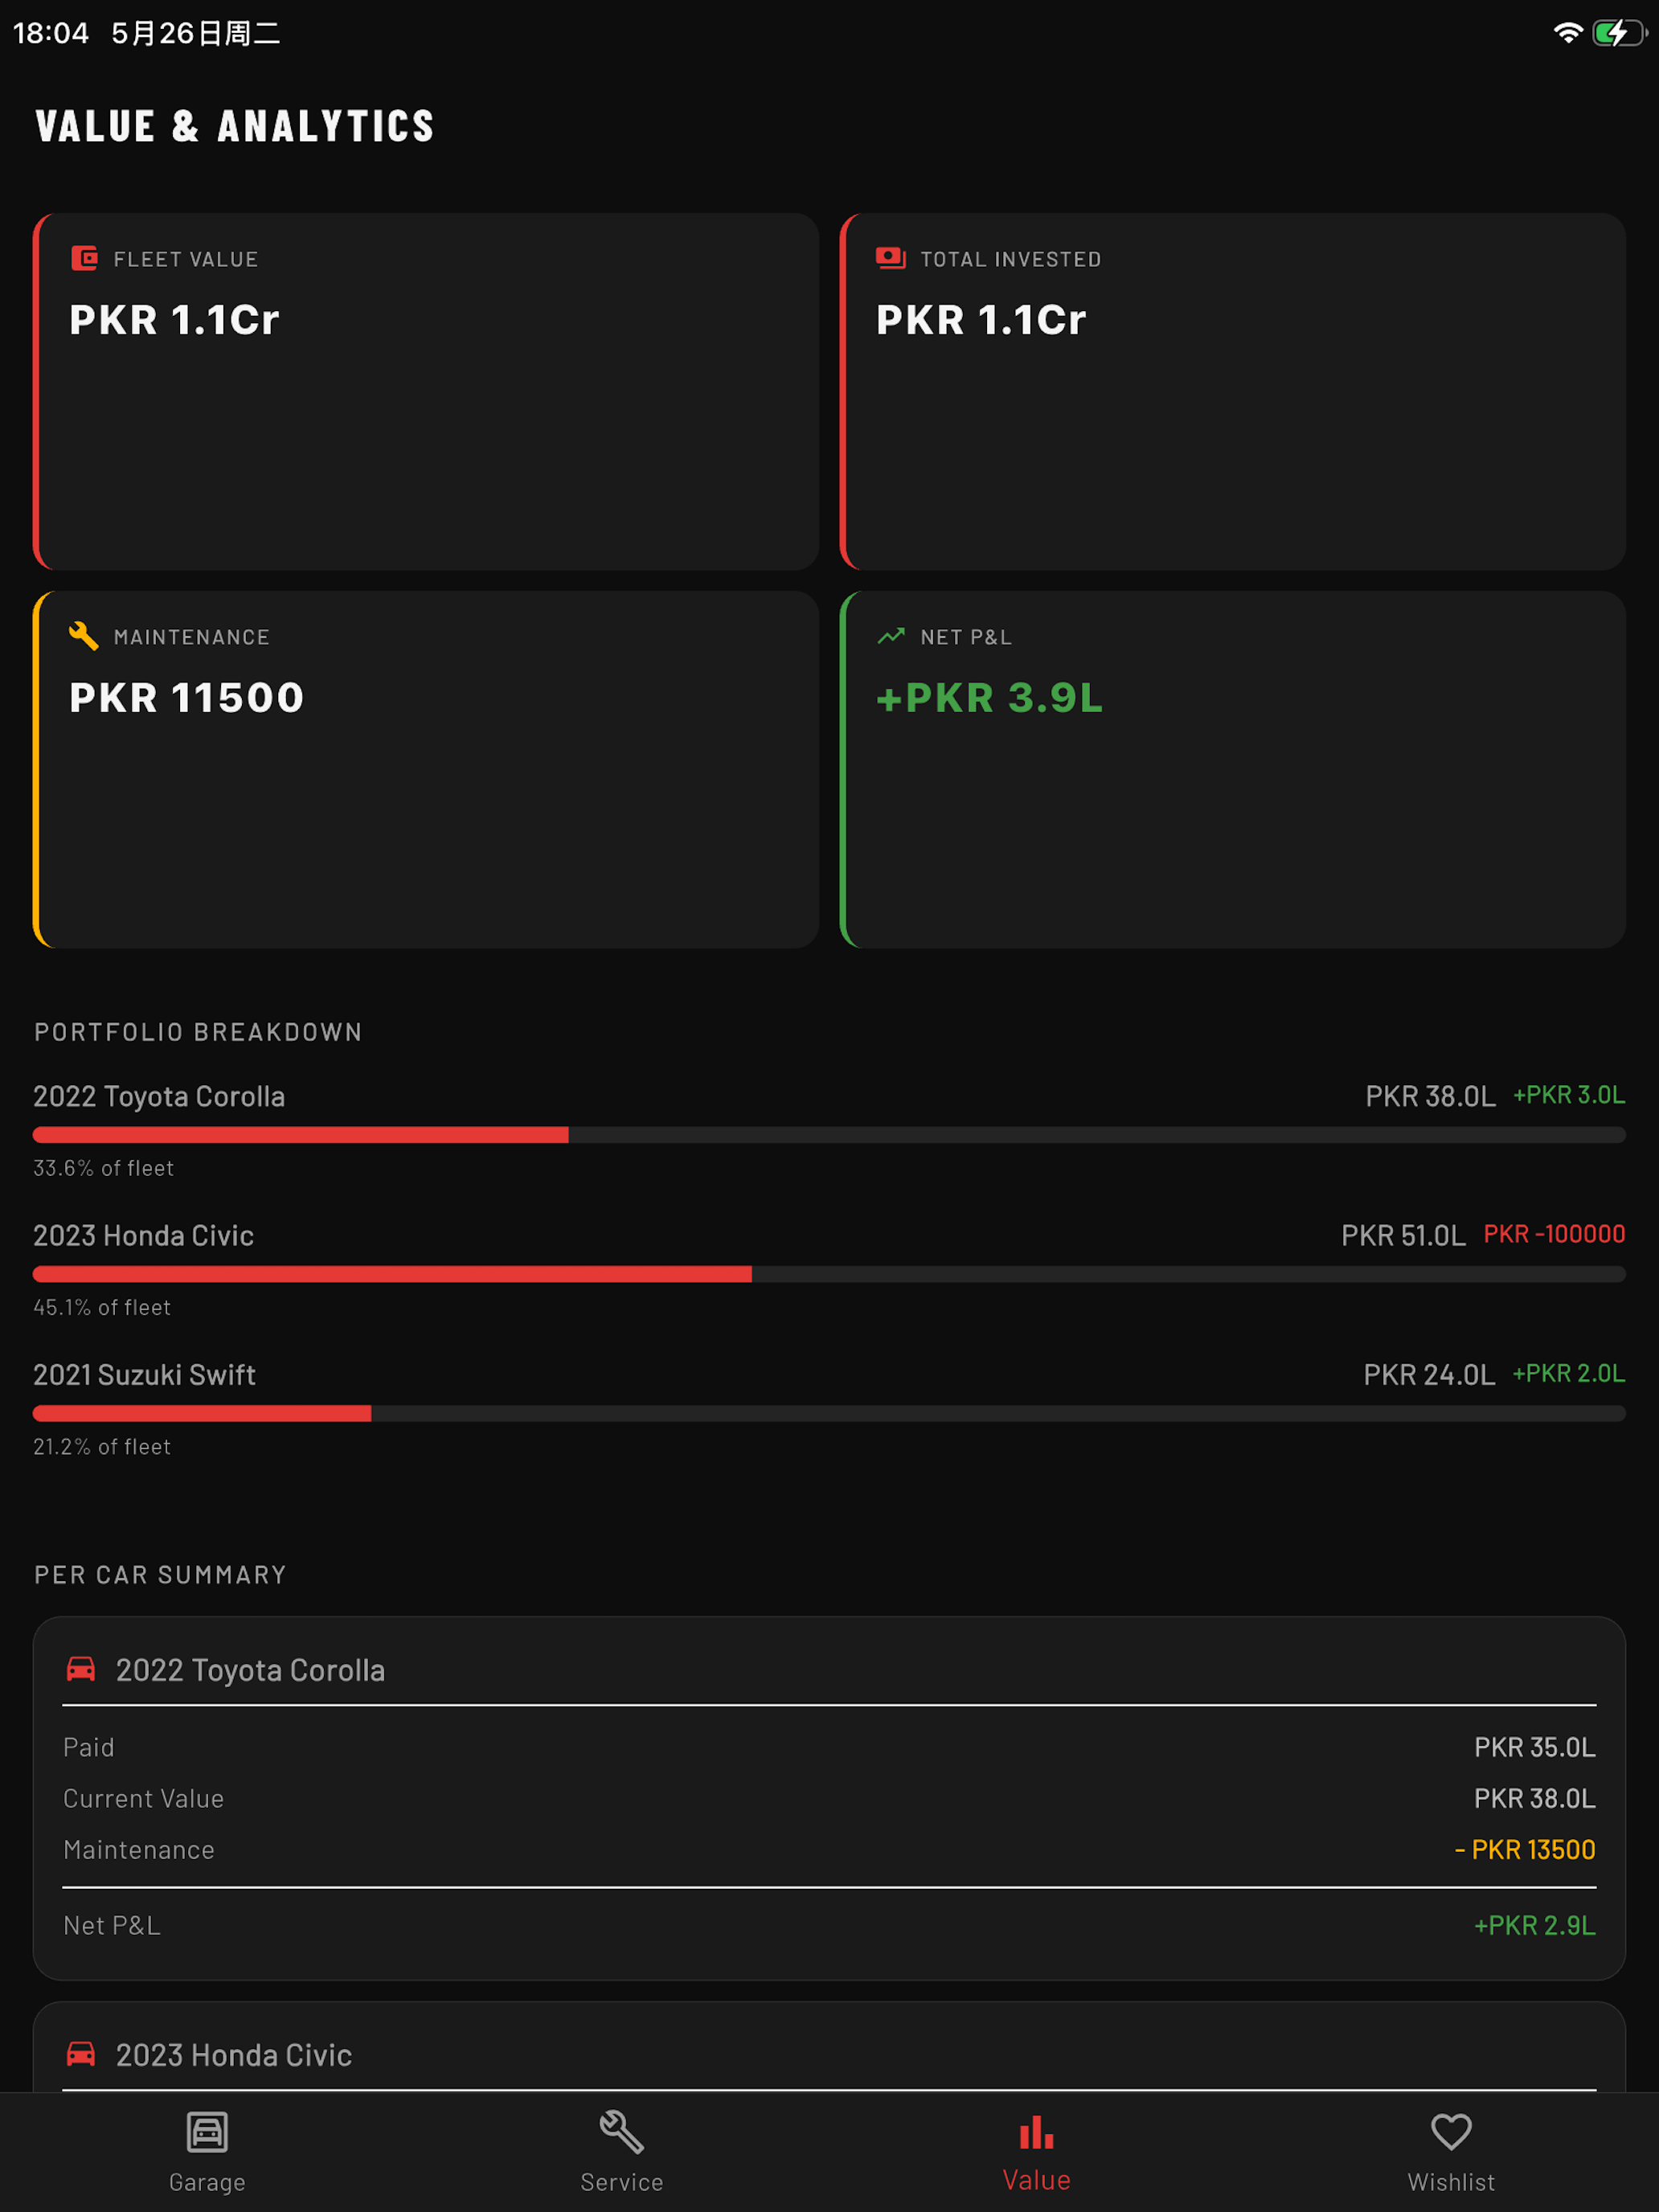Open the 2022 Toyota Corolla summary card title
Image resolution: width=1659 pixels, height=2212 pixels.
(250, 1670)
